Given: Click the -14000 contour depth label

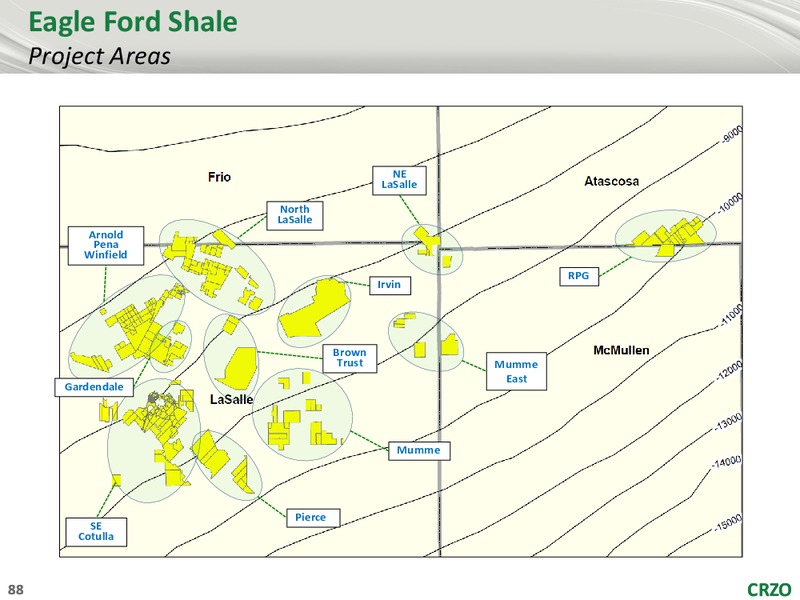Looking at the screenshot, I should point(727,462).
